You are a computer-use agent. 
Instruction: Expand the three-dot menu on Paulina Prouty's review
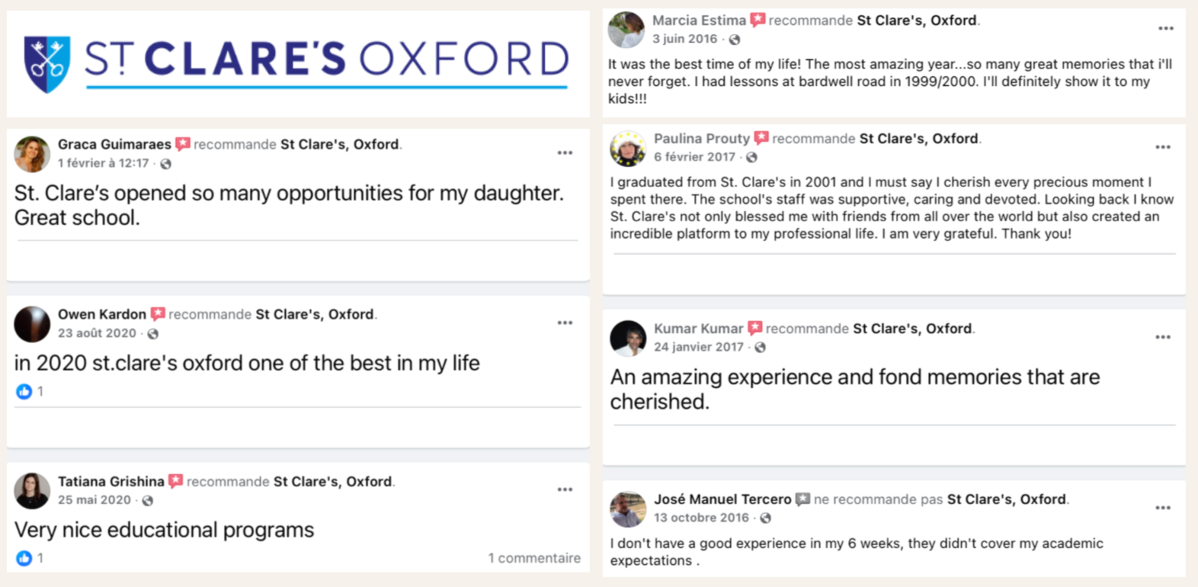(1162, 147)
